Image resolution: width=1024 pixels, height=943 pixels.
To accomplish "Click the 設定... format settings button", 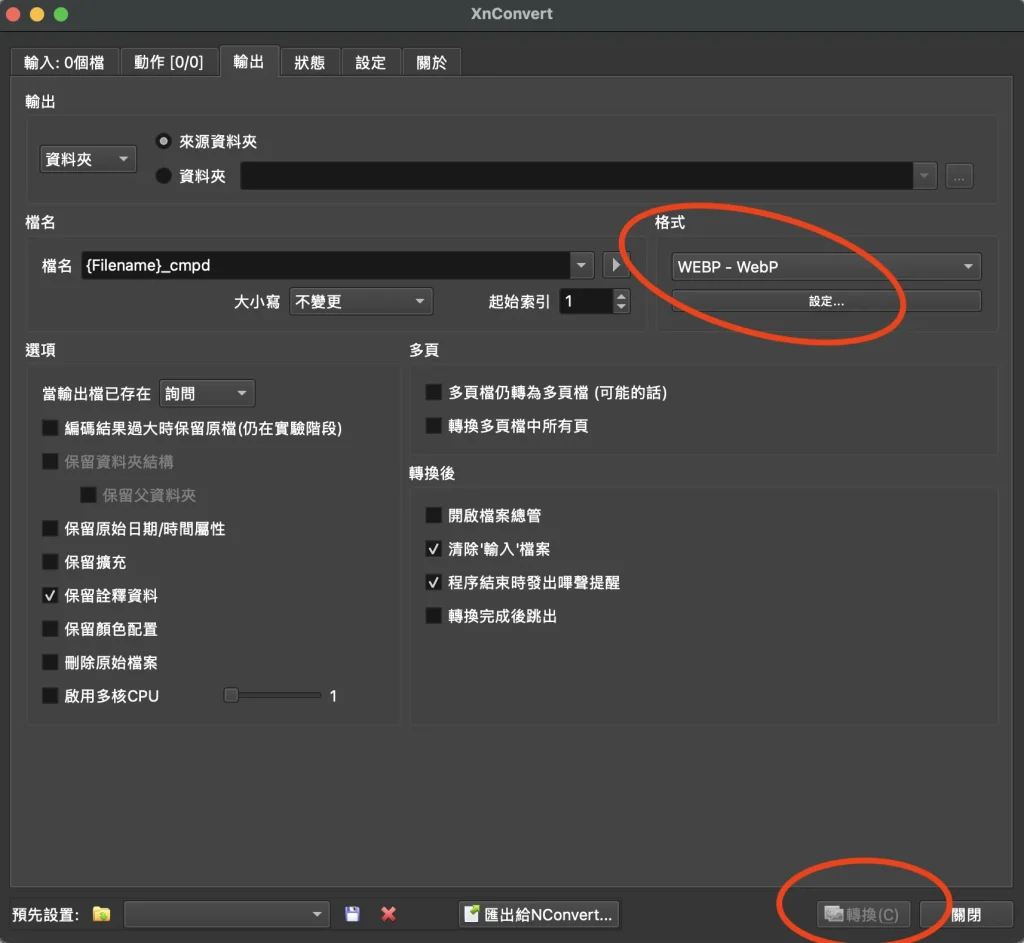I will point(826,301).
